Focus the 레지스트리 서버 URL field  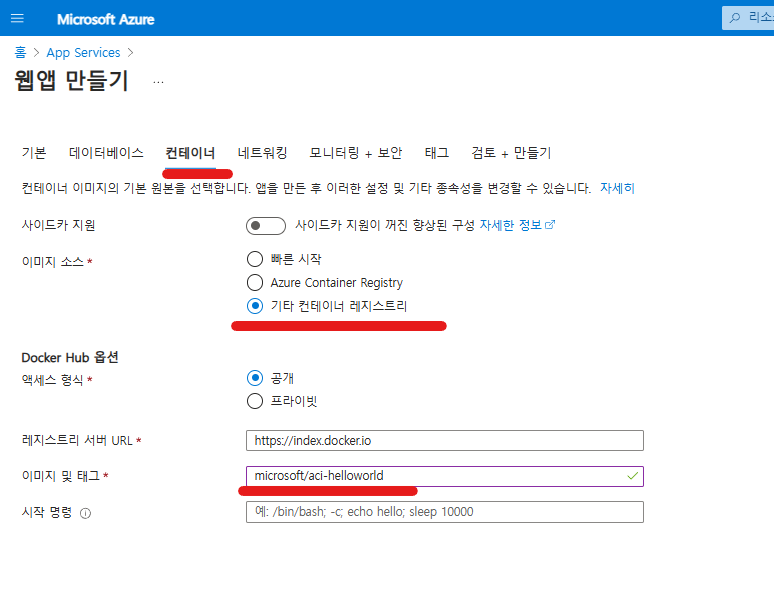(x=445, y=440)
